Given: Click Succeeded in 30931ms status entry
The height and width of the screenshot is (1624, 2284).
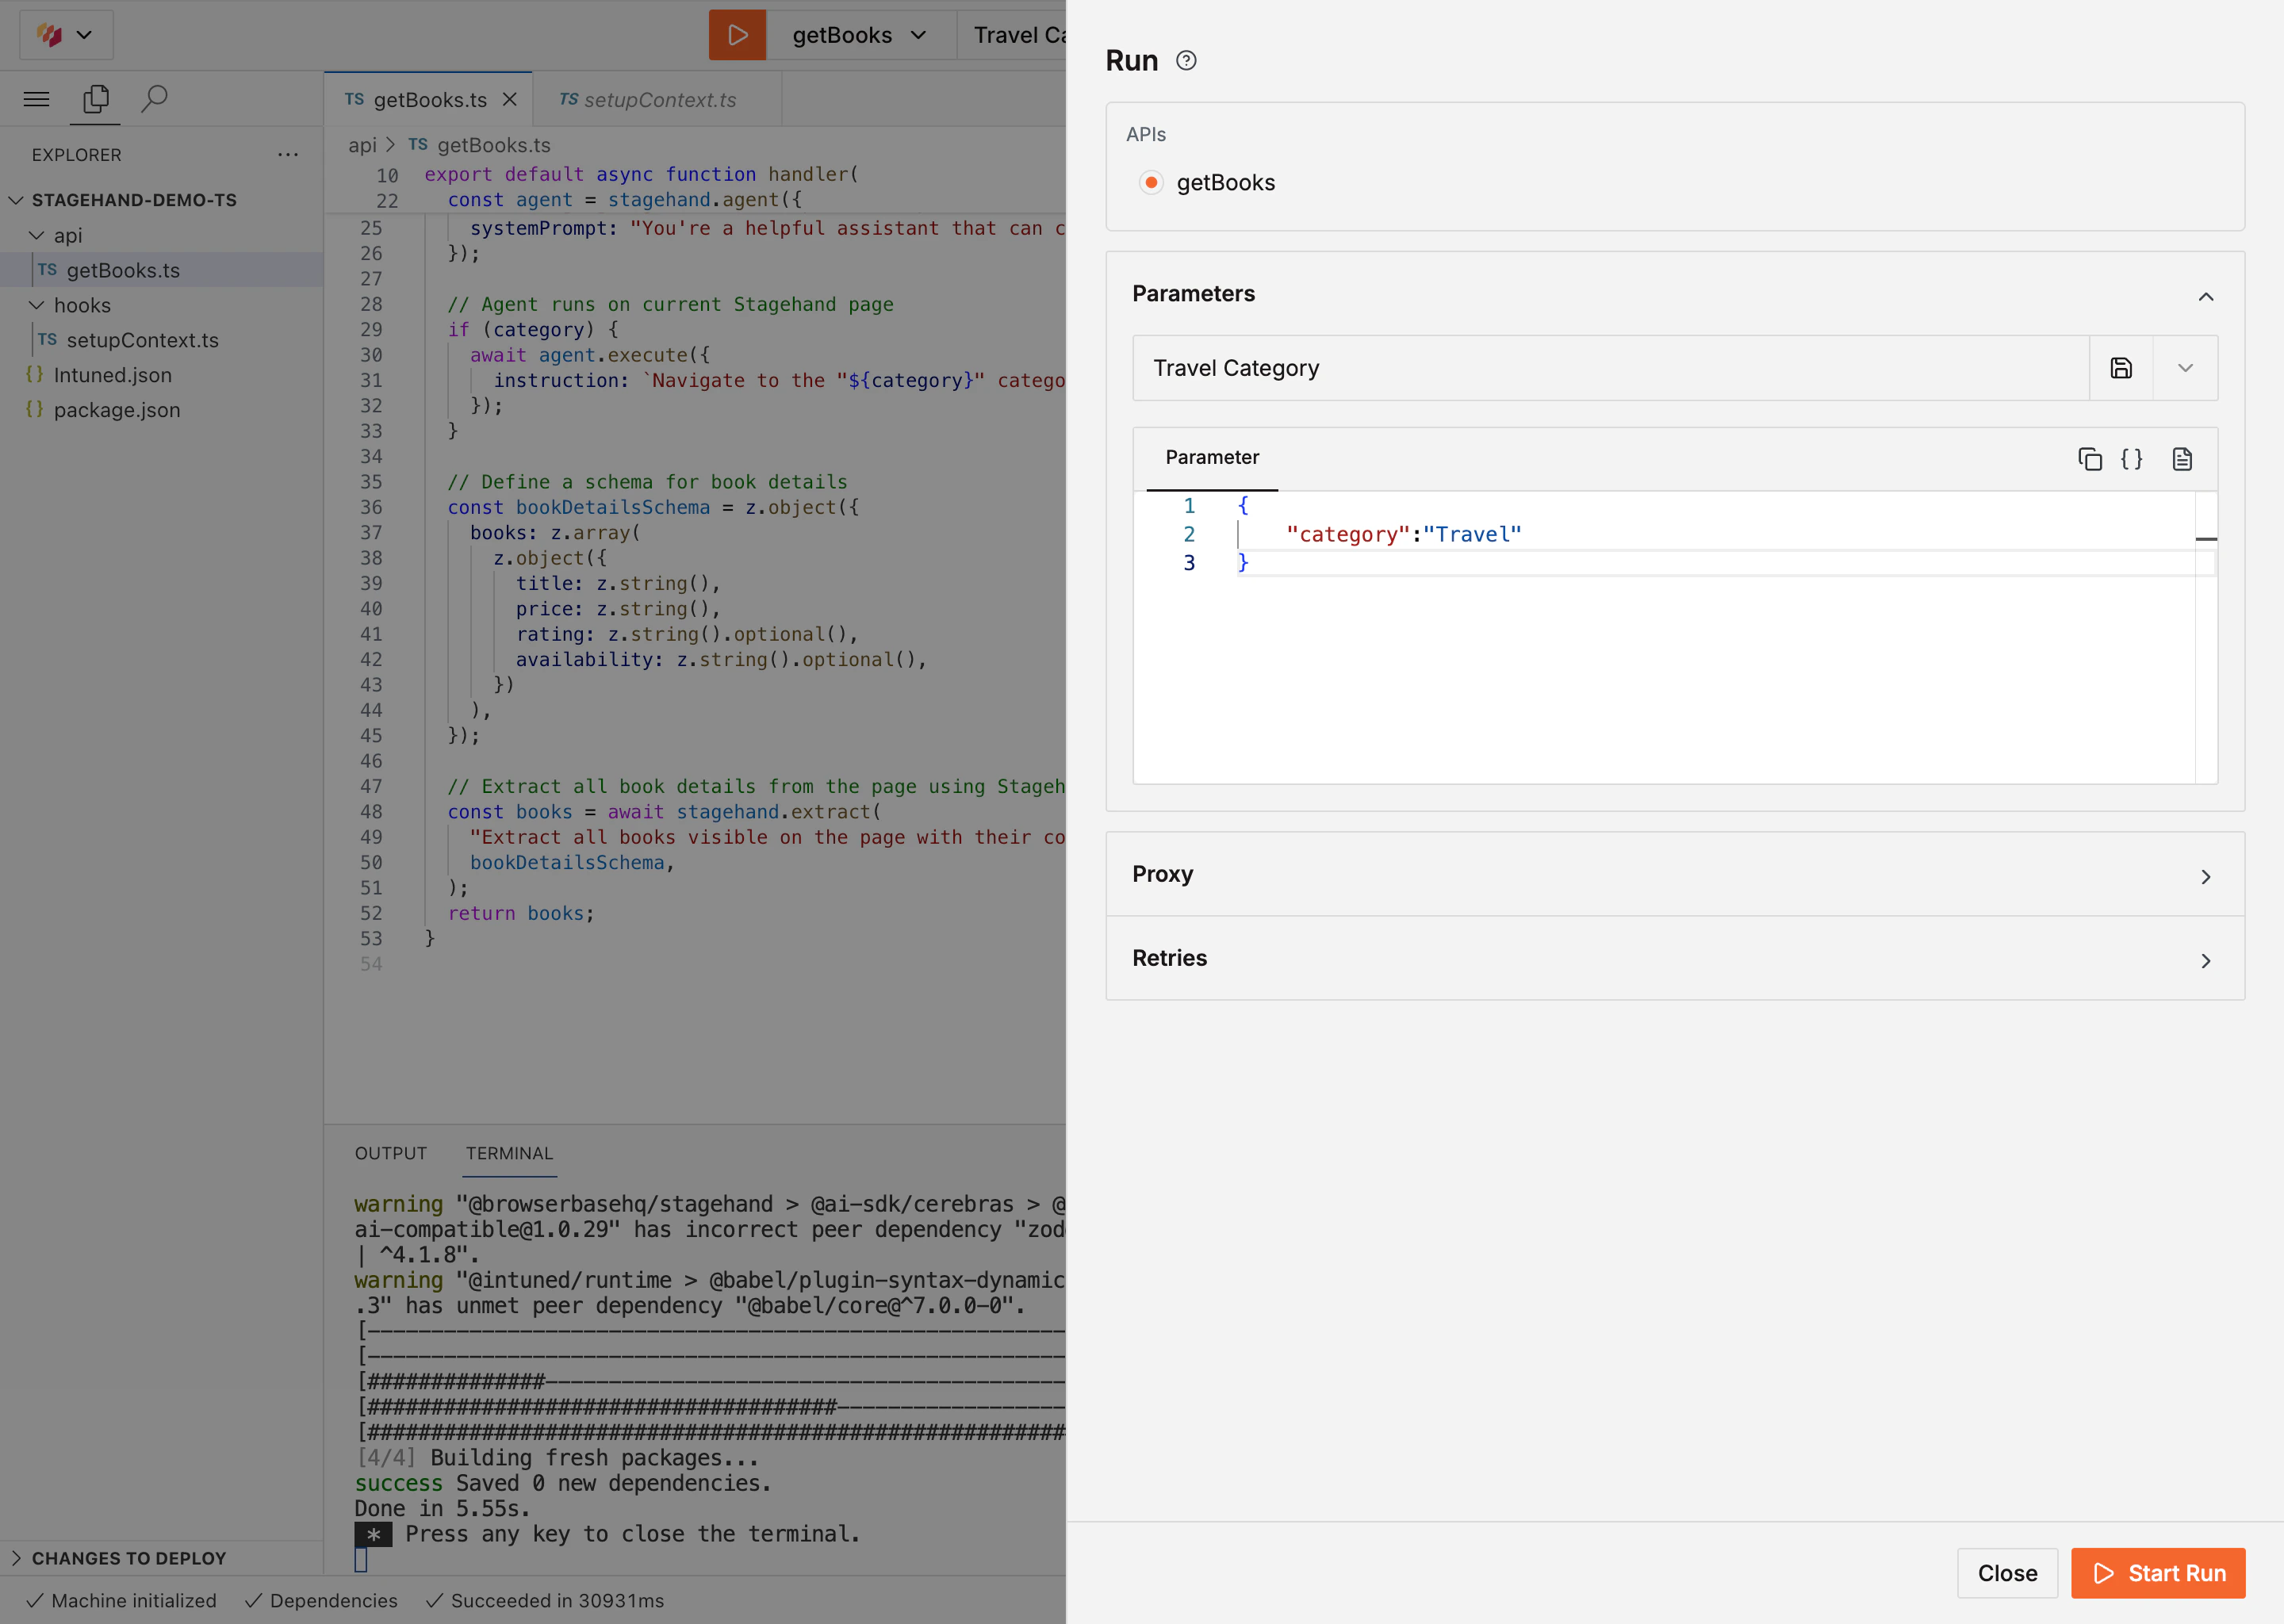Looking at the screenshot, I should click(544, 1601).
